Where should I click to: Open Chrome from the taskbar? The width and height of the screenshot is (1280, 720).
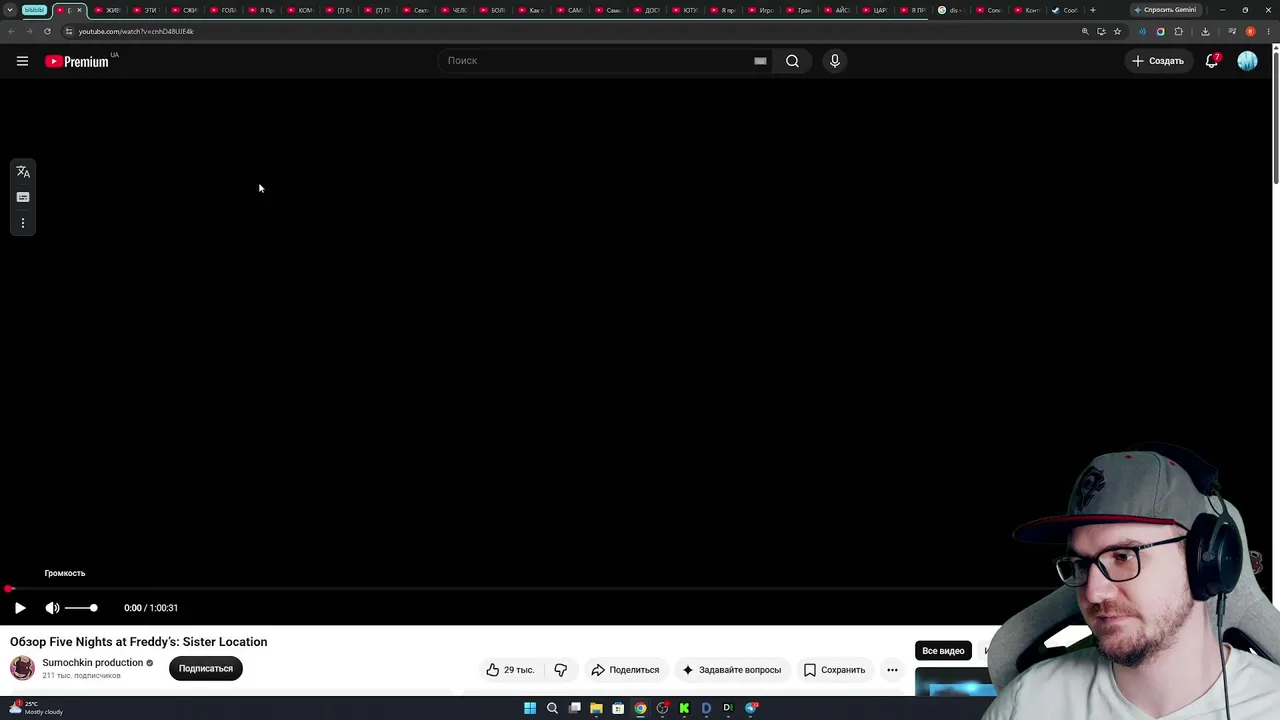640,708
